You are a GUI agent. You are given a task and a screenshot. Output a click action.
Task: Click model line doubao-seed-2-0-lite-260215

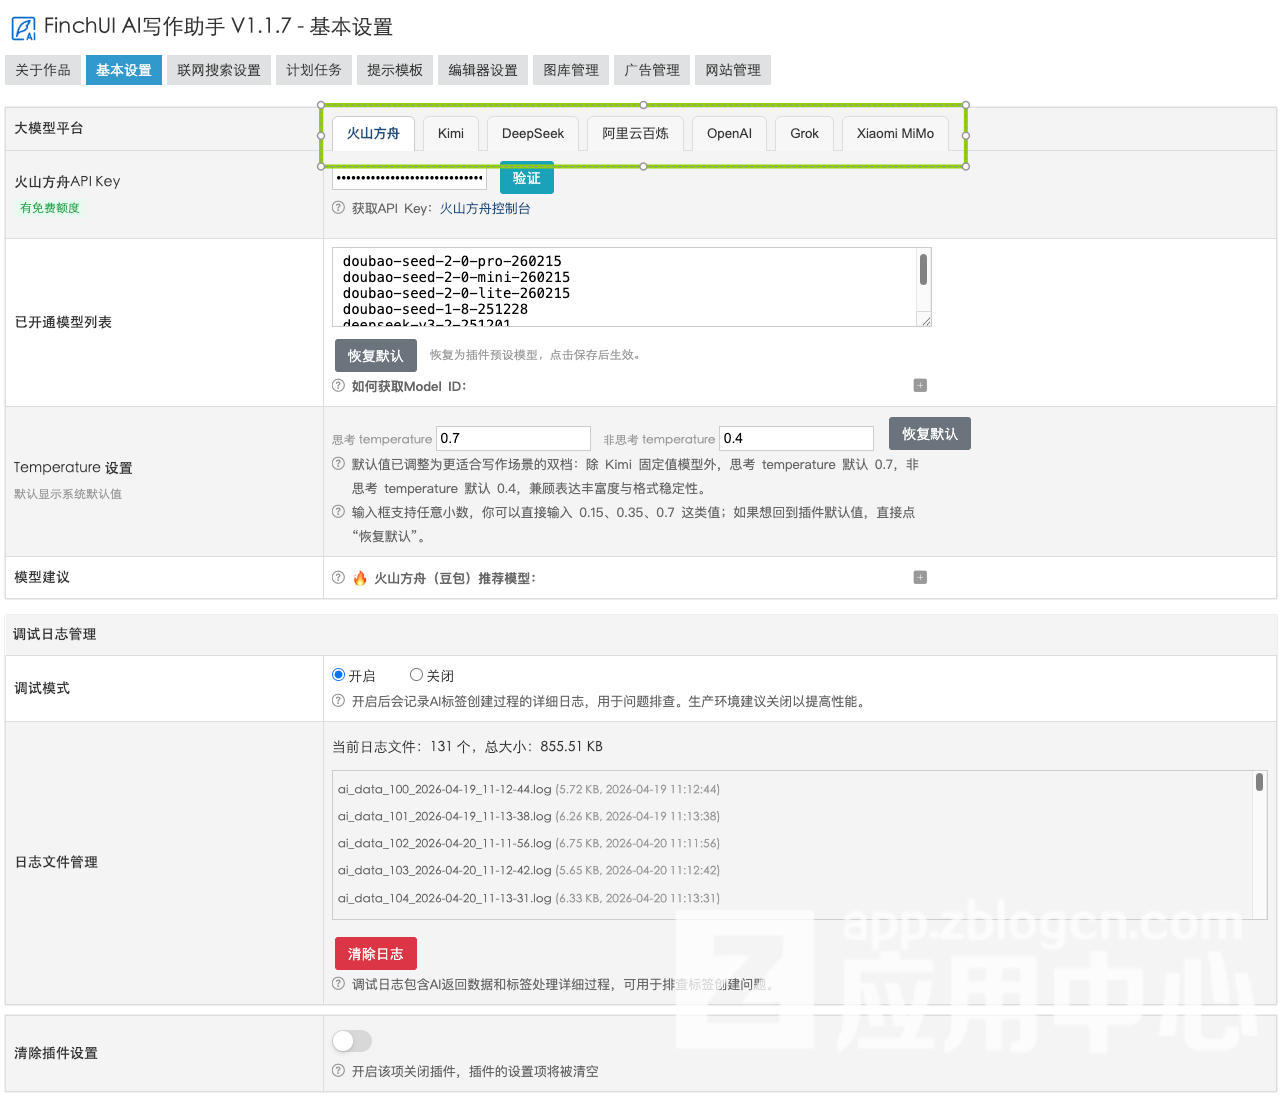coord(456,293)
